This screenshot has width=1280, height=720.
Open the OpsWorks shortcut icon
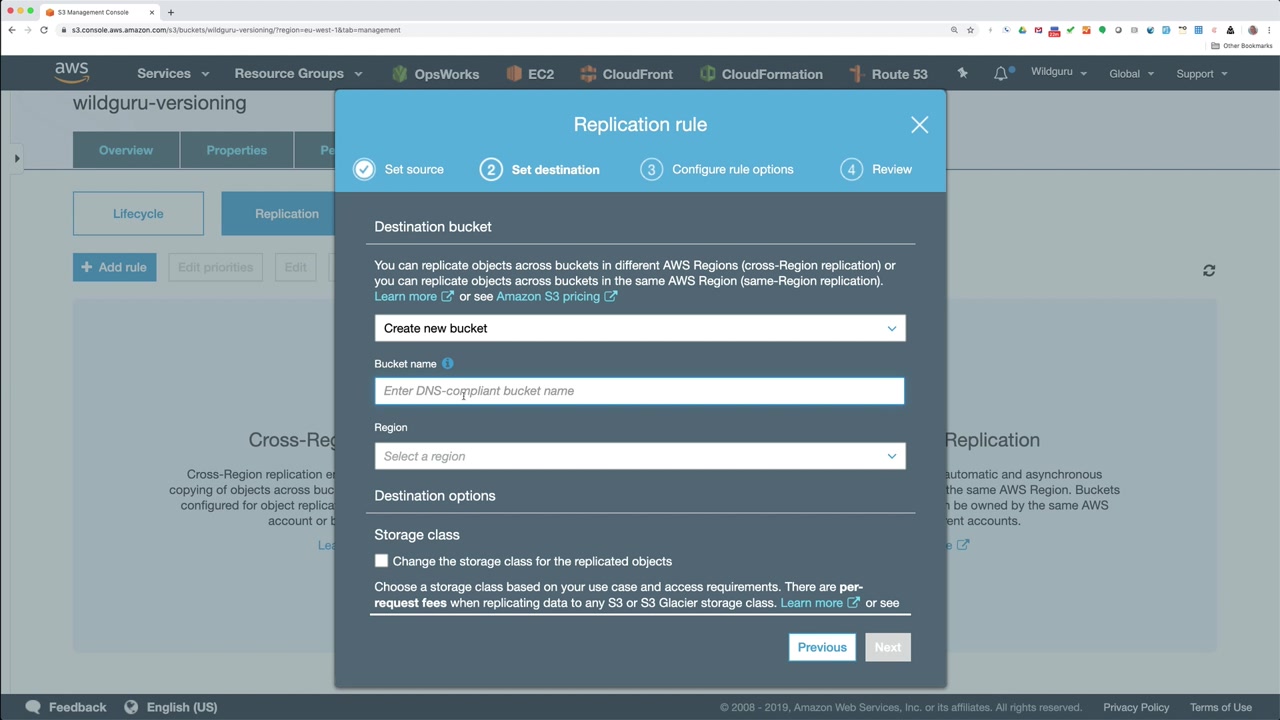(x=400, y=74)
